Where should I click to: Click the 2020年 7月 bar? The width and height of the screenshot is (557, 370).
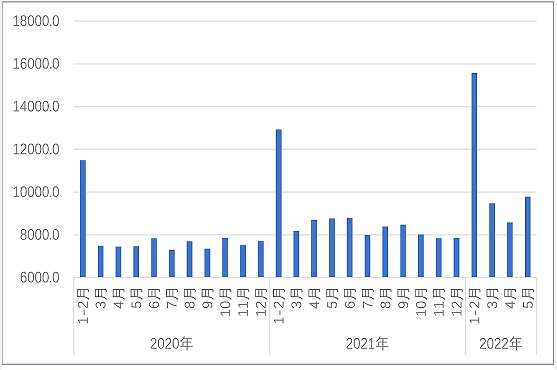(x=172, y=263)
